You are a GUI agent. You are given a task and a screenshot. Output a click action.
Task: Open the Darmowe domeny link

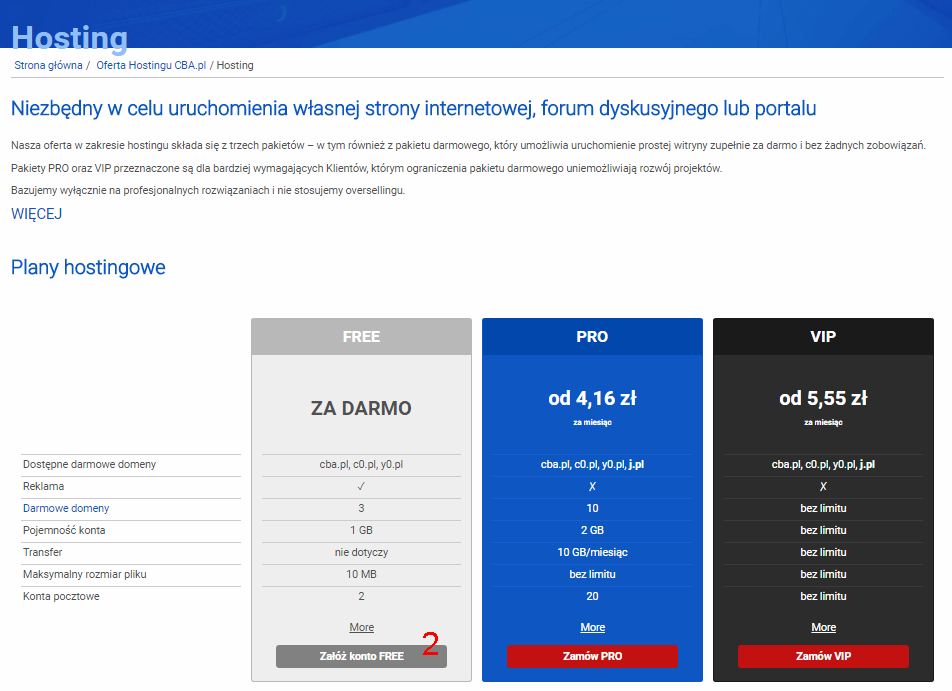[66, 508]
